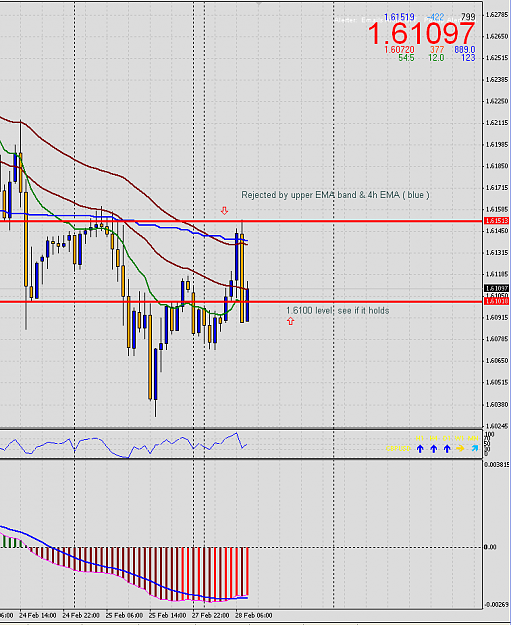Click the red 1.61018 price tag on axis

pos(497,301)
